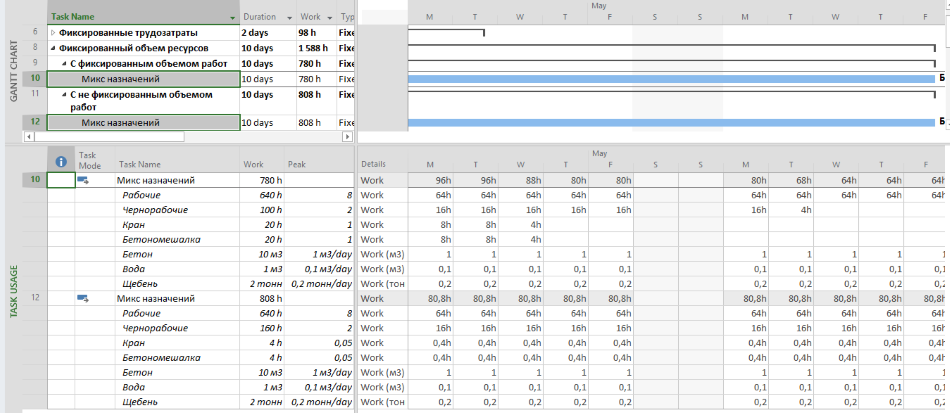Click the Бетон assignment under task 10

[135, 254]
